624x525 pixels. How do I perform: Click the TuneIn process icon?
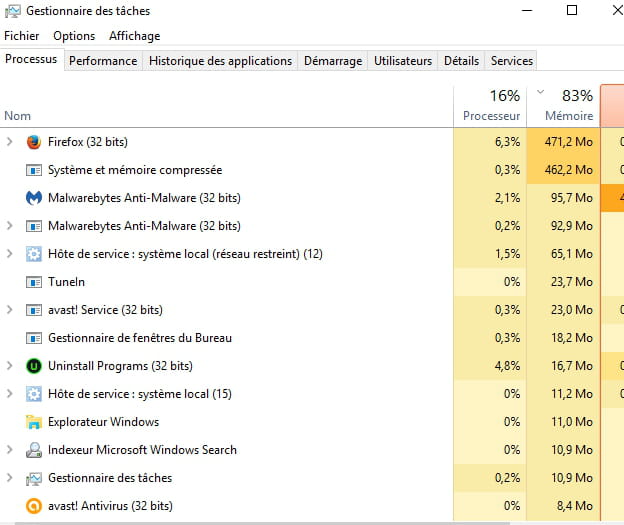(x=34, y=282)
